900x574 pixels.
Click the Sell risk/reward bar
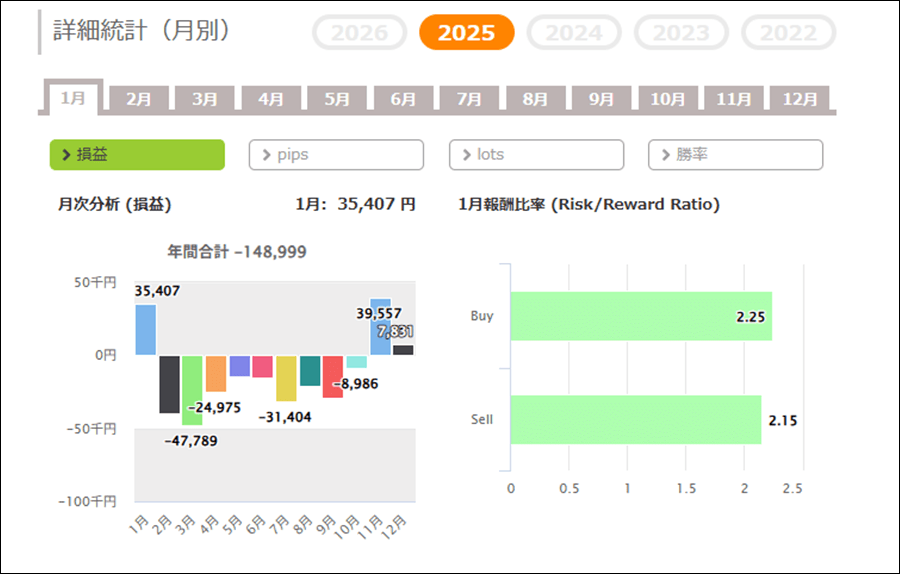(636, 420)
